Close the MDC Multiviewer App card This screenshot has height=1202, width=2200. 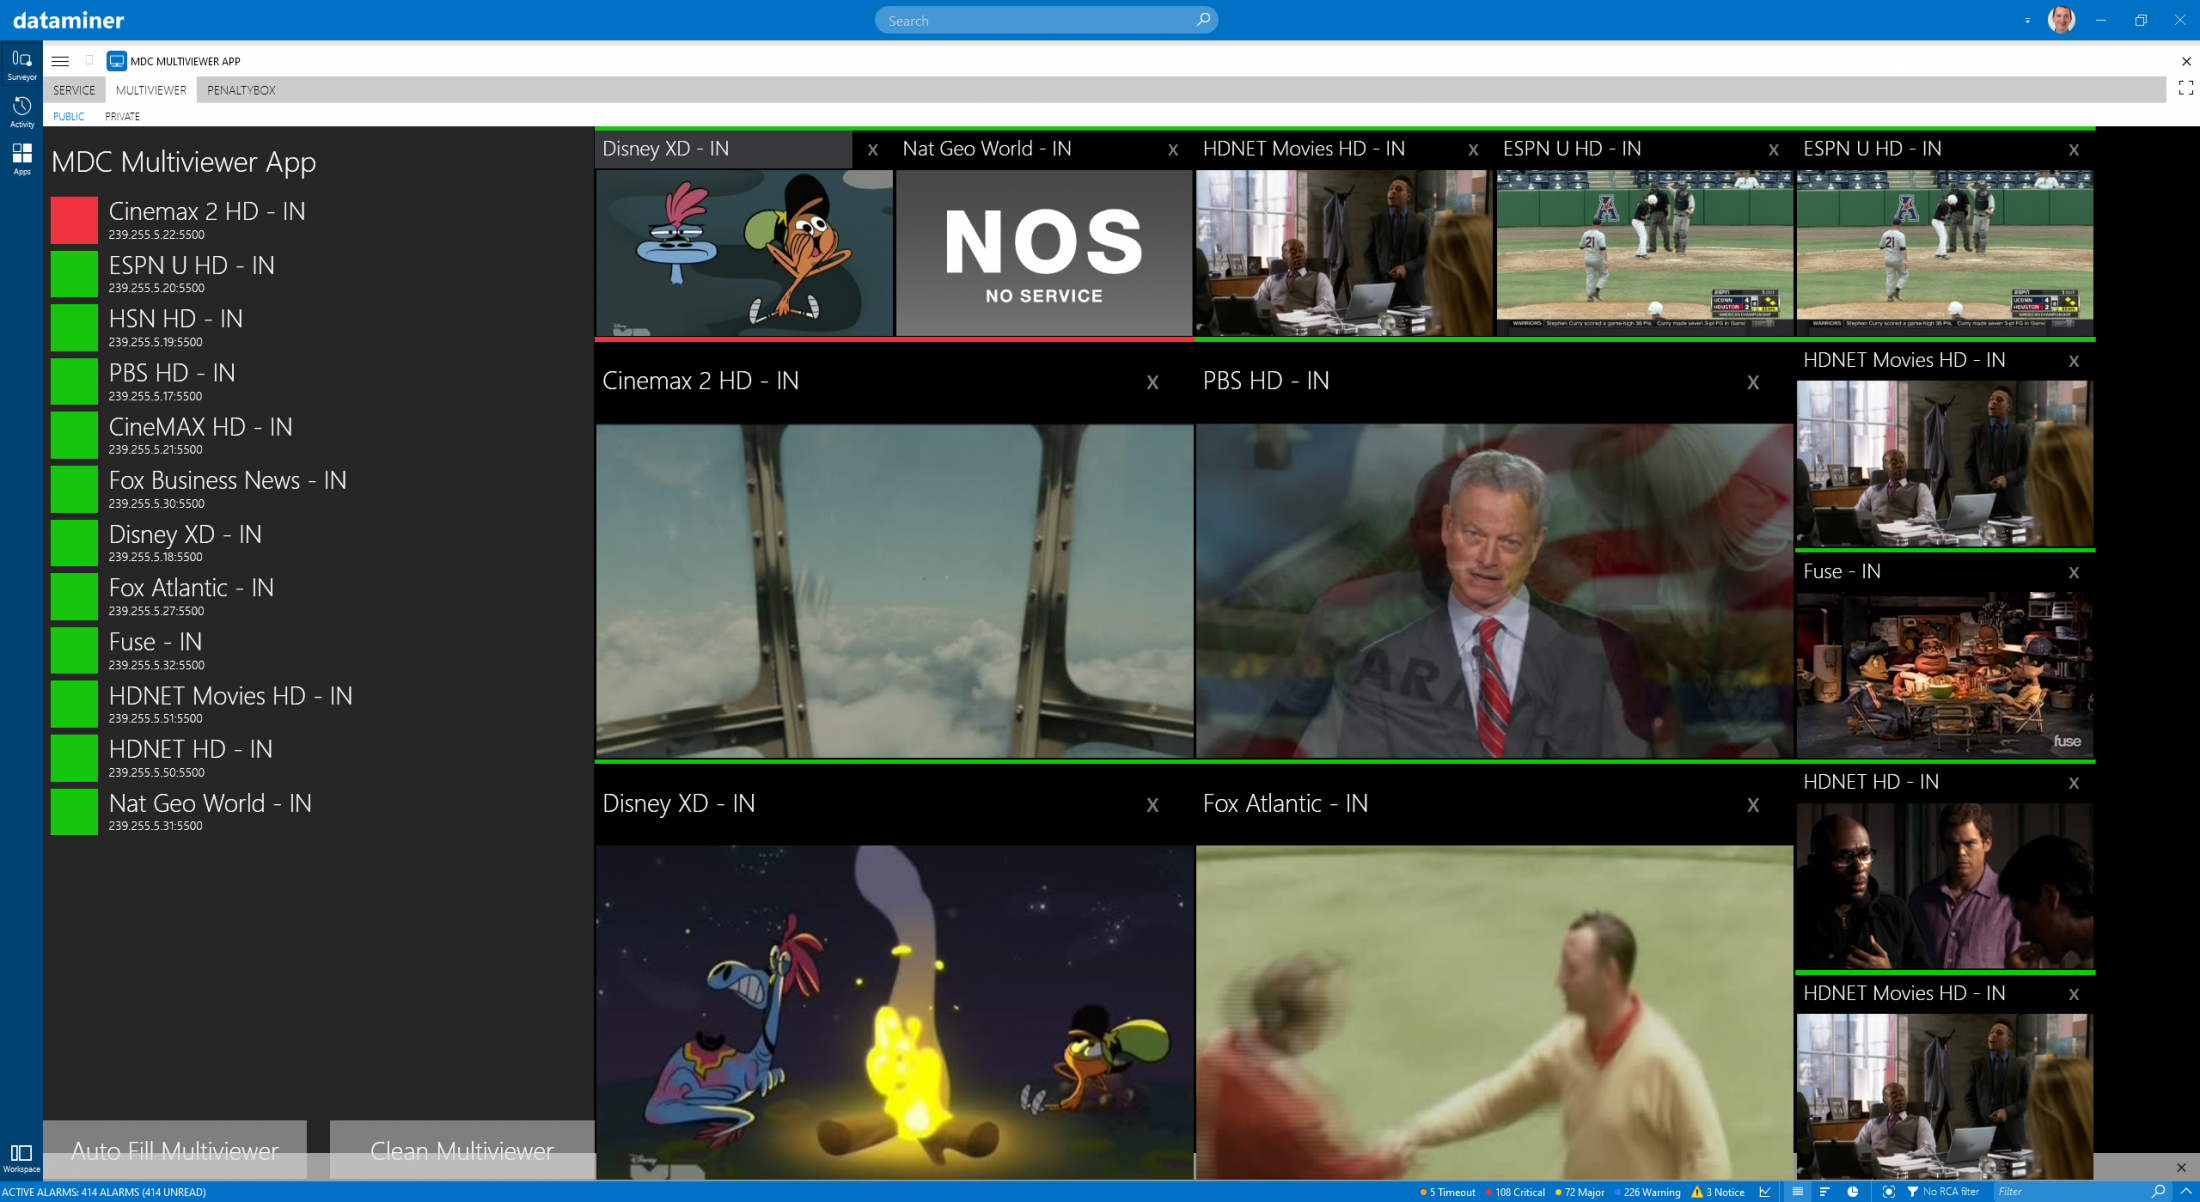[x=2186, y=61]
